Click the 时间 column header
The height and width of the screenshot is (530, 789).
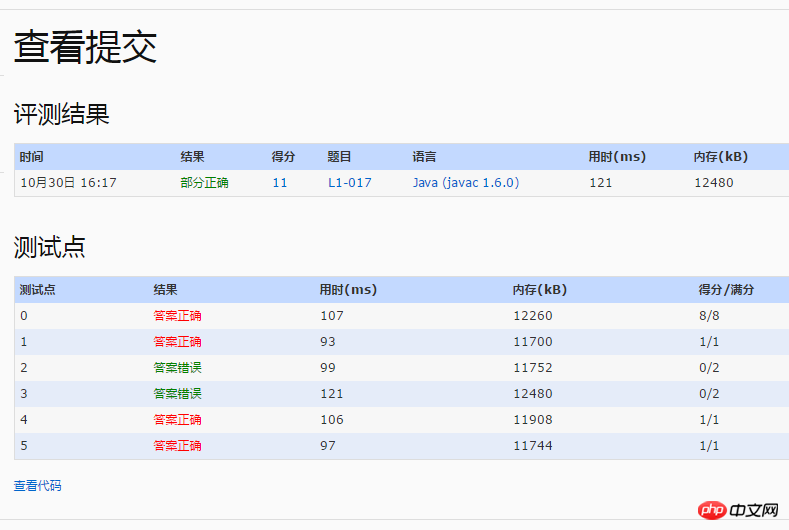[31, 157]
